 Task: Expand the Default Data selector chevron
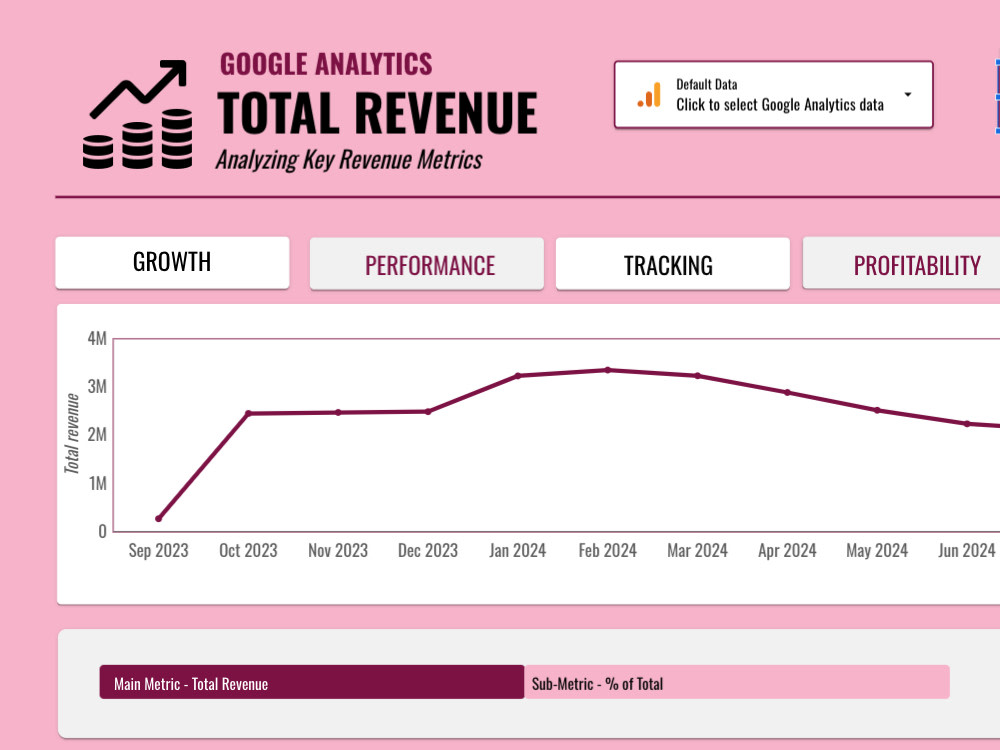(907, 94)
